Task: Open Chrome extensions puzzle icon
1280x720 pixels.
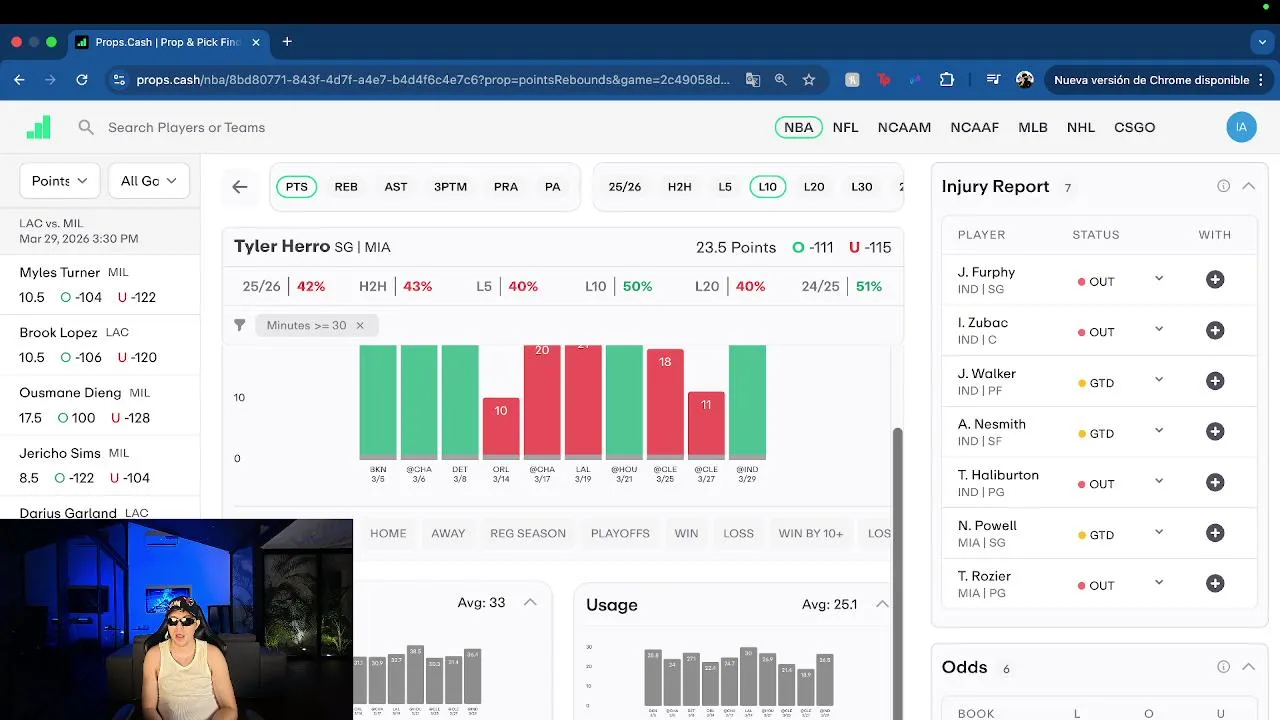Action: click(x=947, y=80)
